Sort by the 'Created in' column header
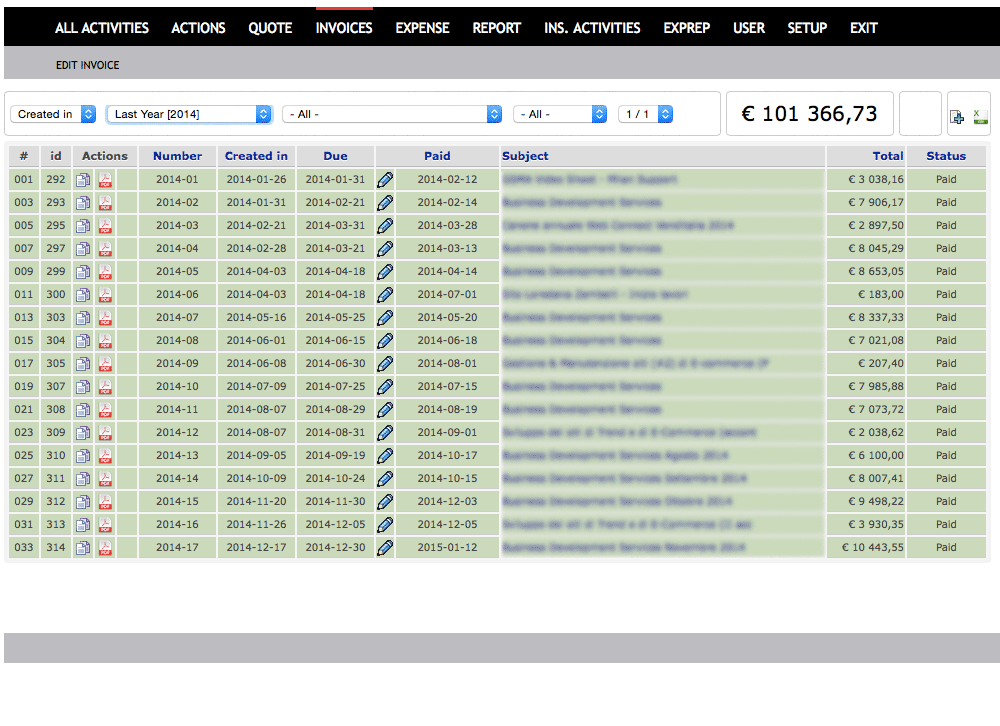Screen dimensions: 1000x726 coord(256,156)
